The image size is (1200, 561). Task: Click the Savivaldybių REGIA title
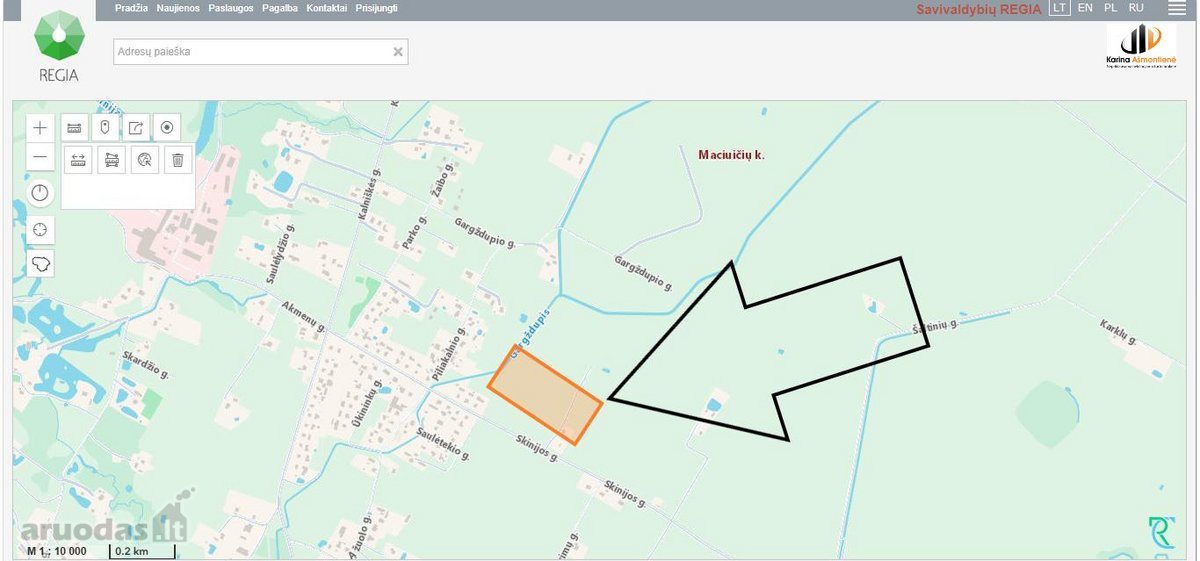[x=979, y=9]
